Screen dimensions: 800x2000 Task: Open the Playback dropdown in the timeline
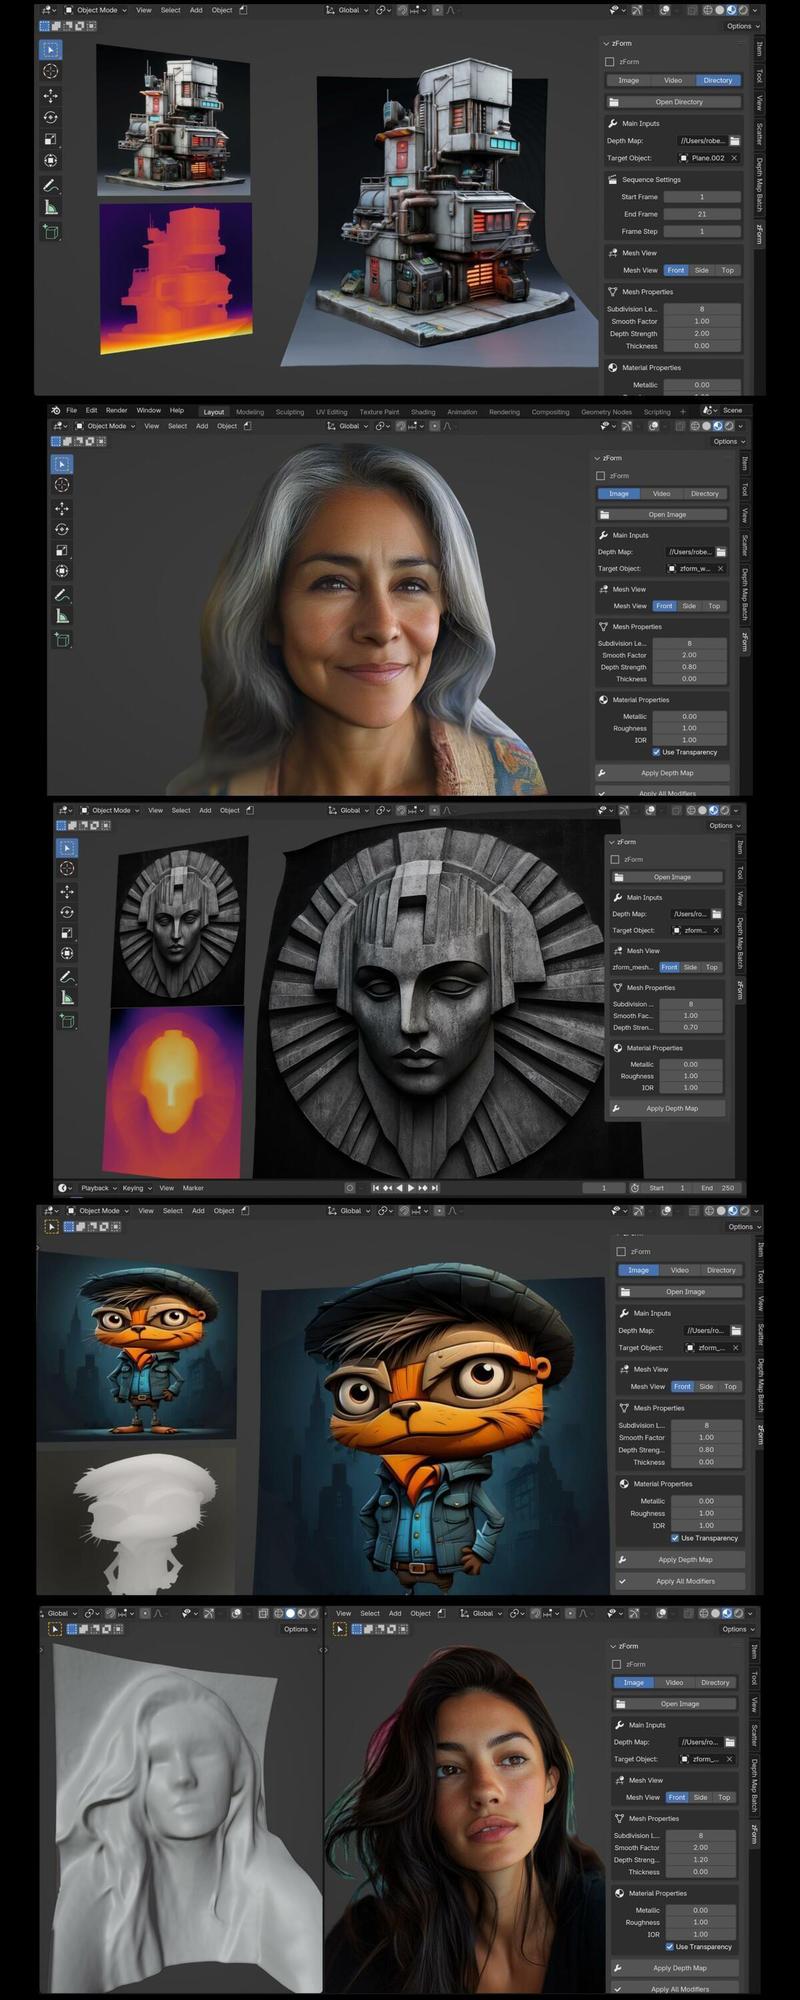point(98,1188)
